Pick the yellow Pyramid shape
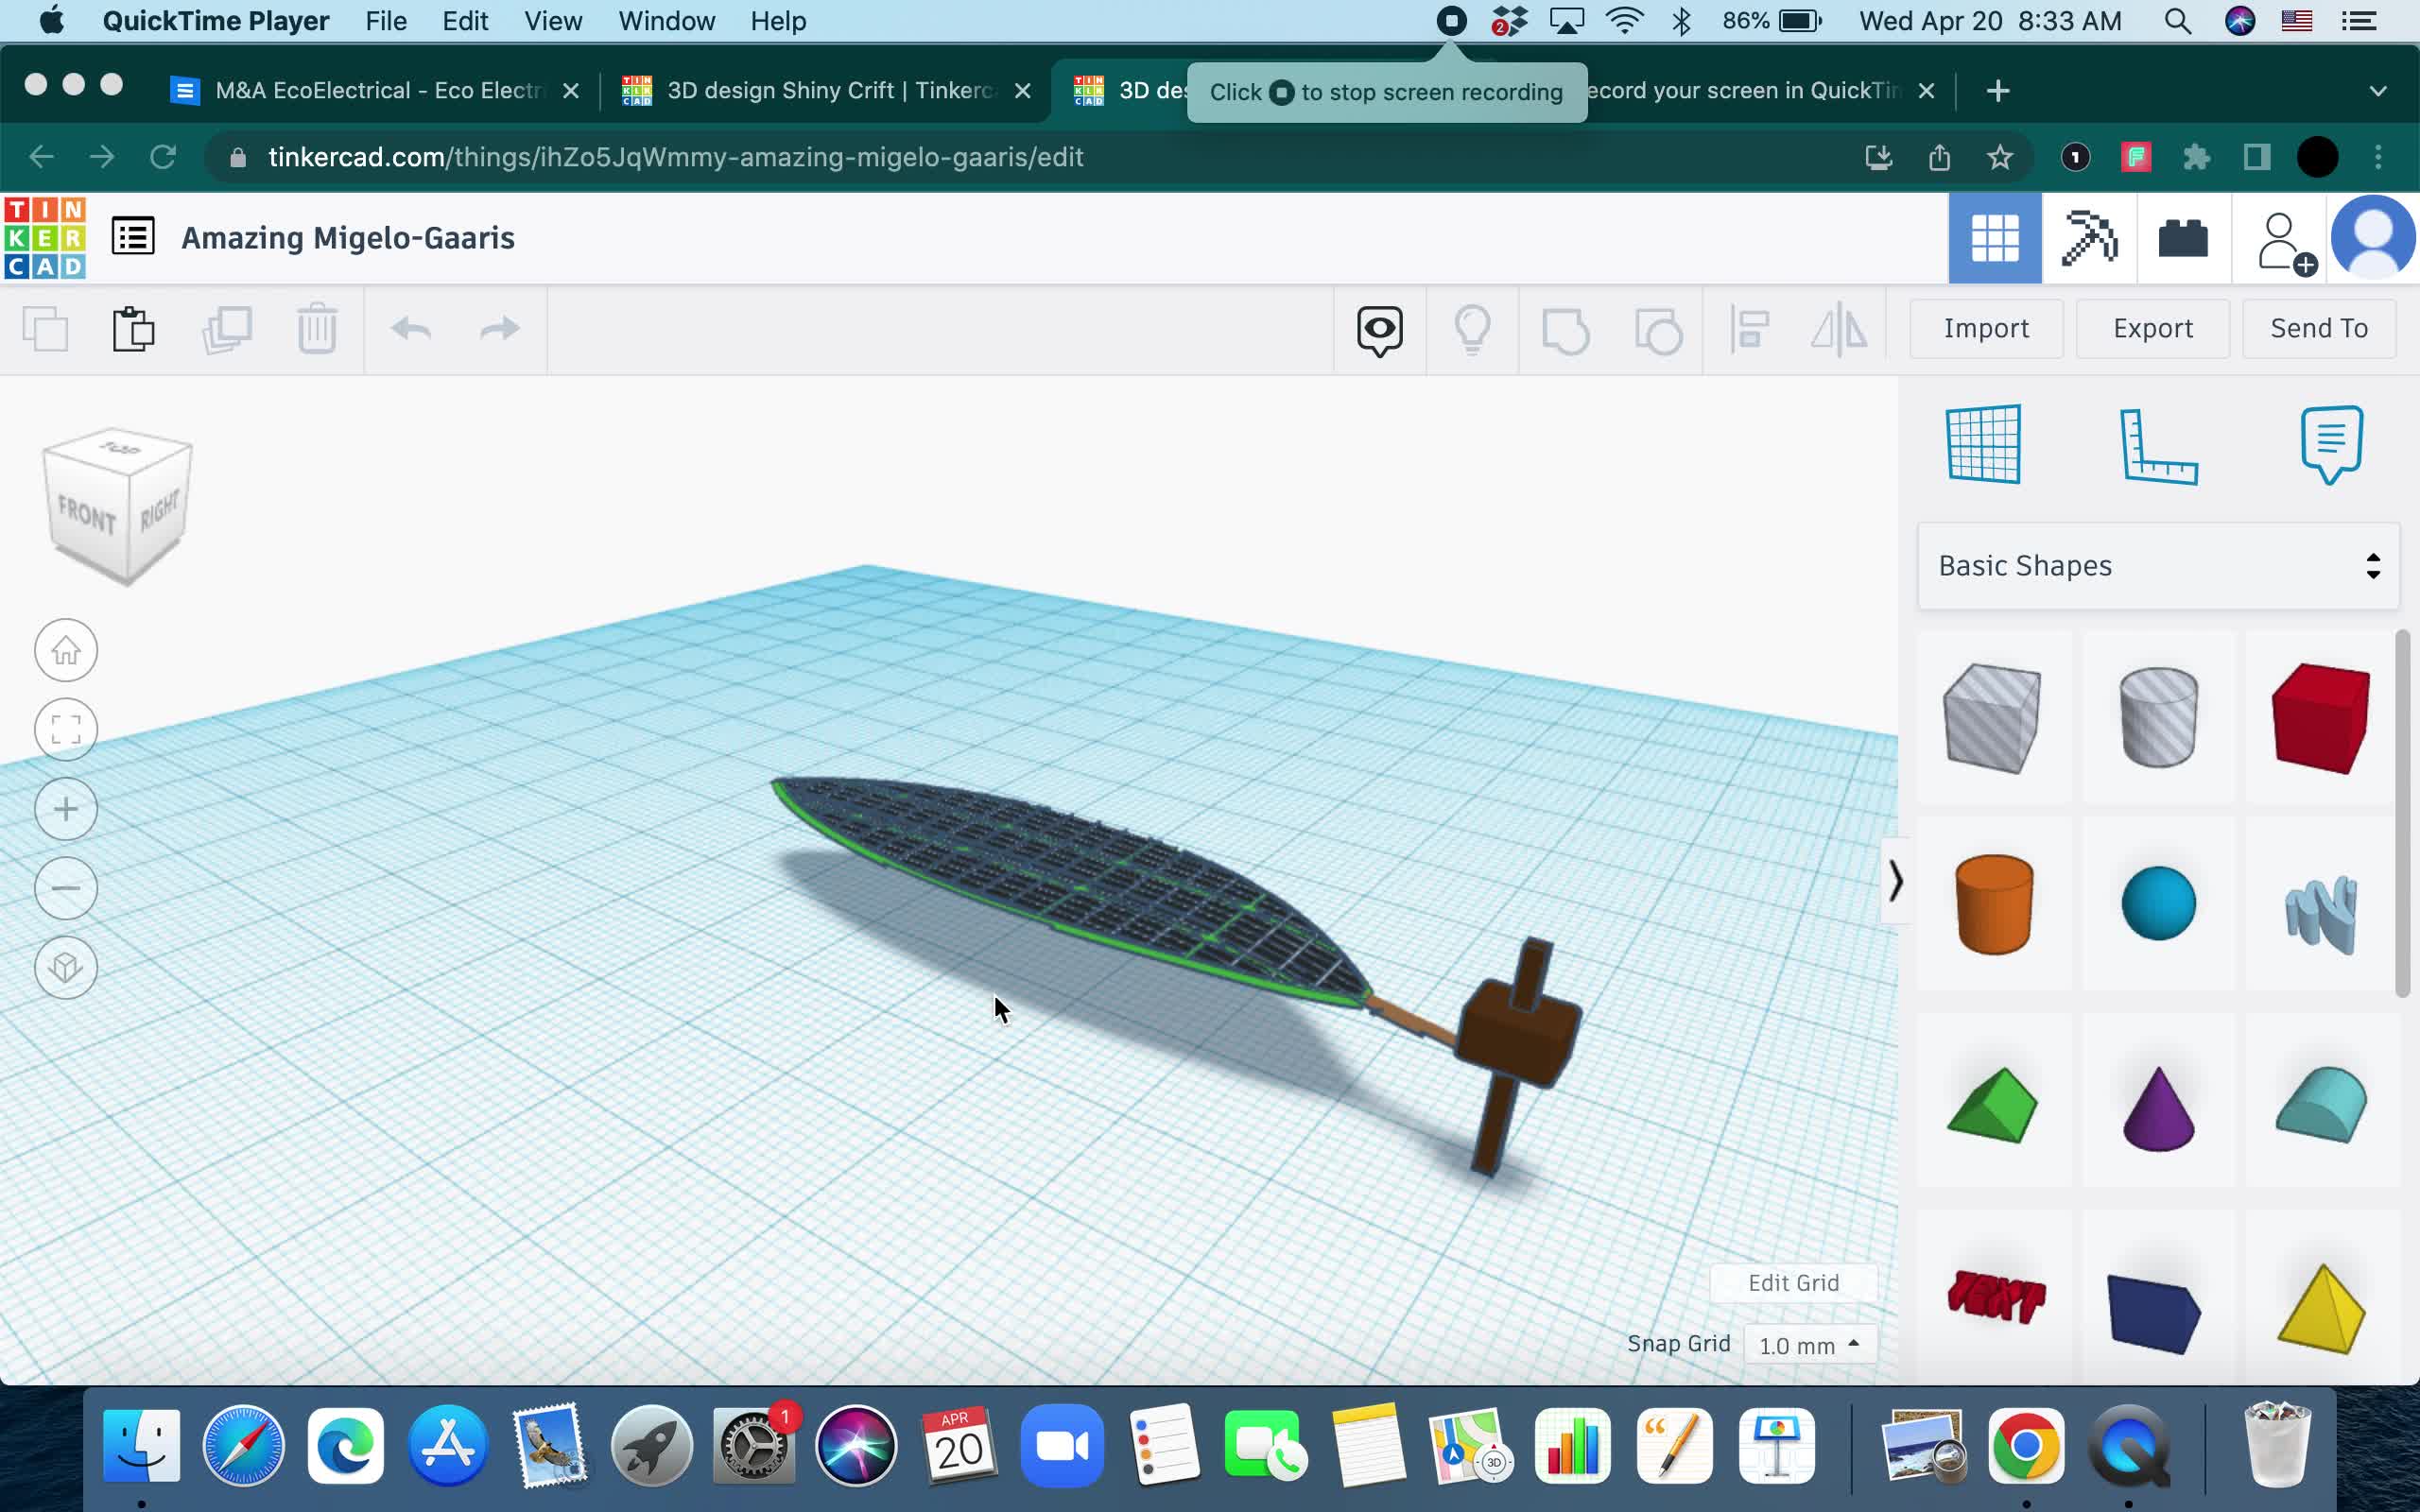The width and height of the screenshot is (2420, 1512). pyautogui.click(x=2321, y=1309)
